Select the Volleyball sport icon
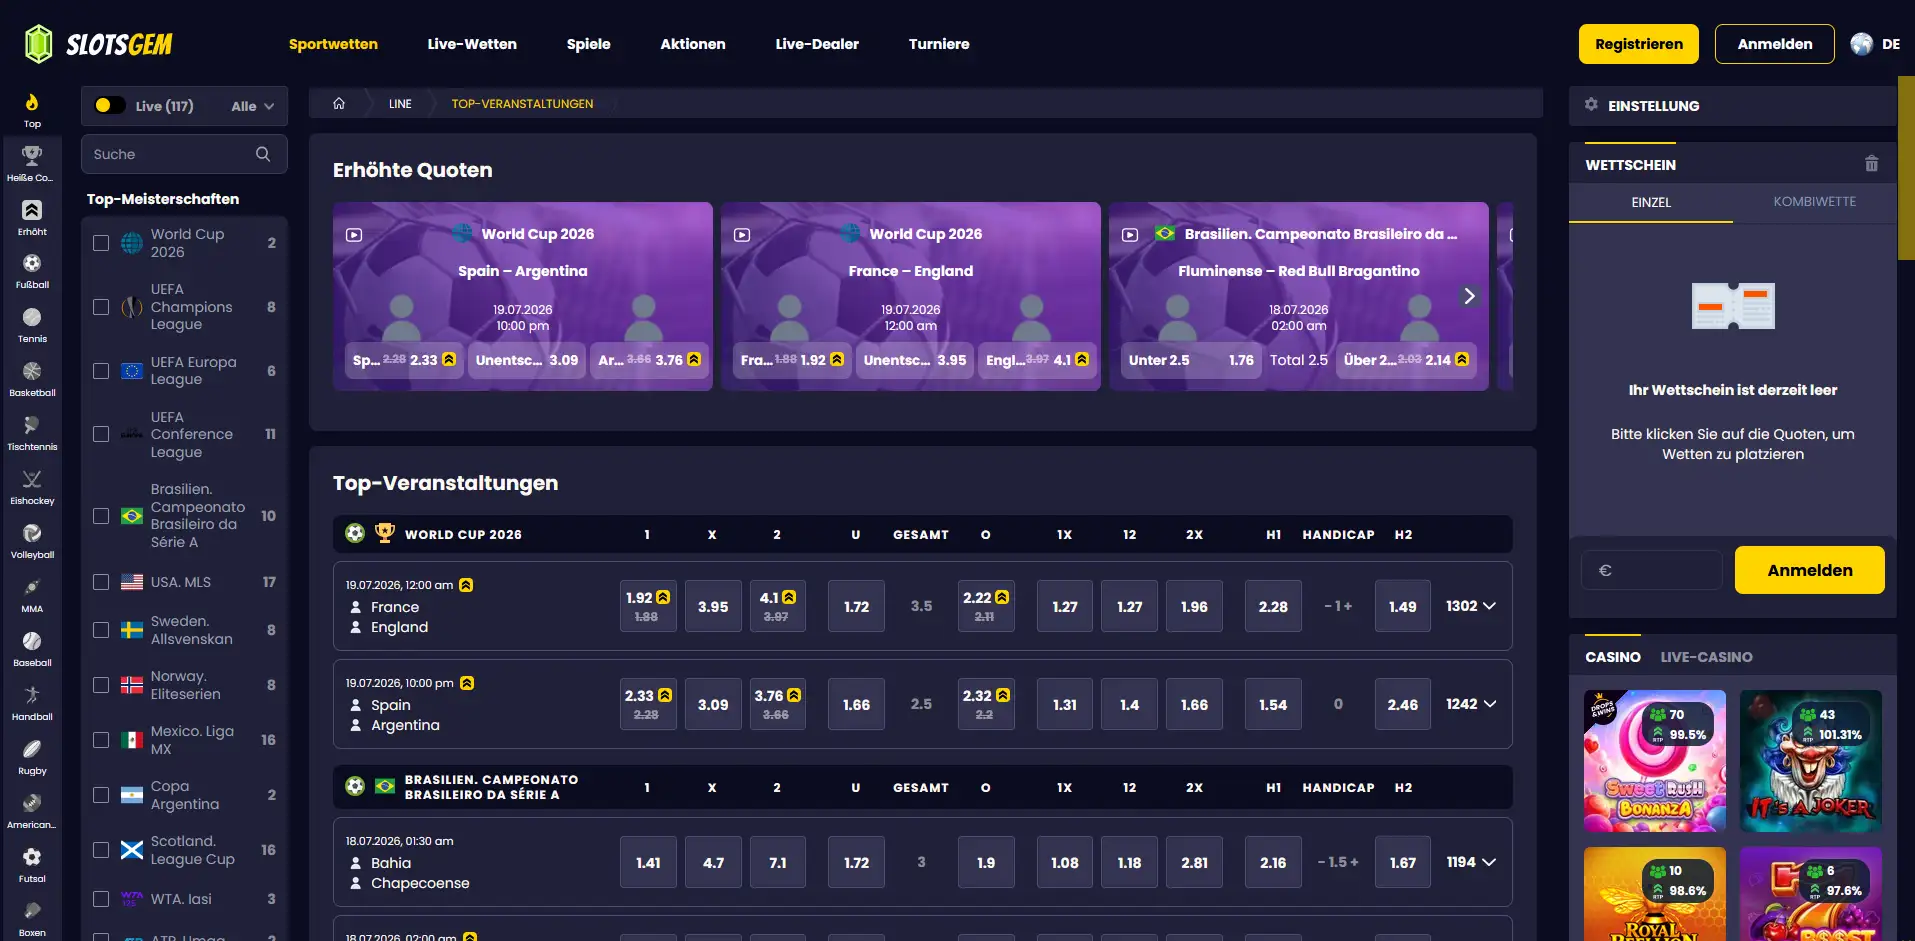Viewport: 1915px width, 941px height. (32, 533)
